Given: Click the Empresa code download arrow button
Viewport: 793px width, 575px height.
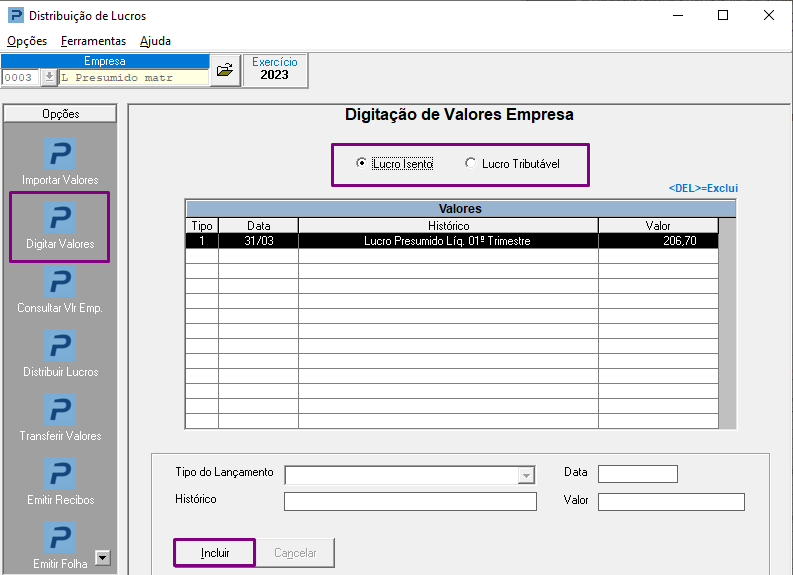Looking at the screenshot, I should (49, 77).
